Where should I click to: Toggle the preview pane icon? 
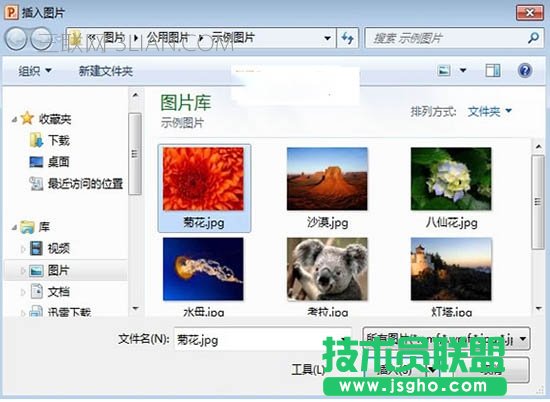tap(492, 71)
